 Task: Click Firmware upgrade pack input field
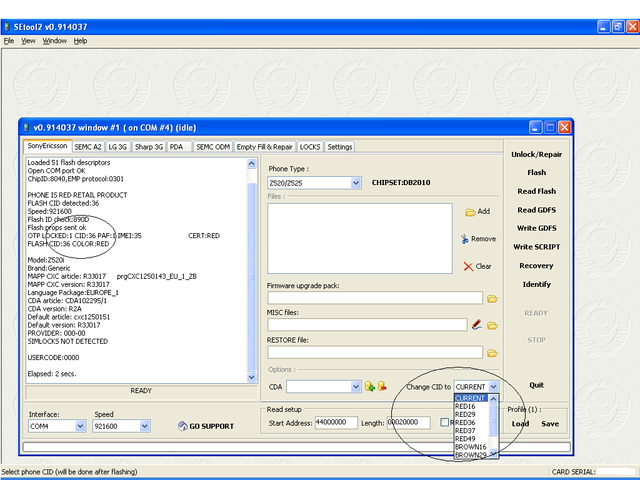(375, 298)
